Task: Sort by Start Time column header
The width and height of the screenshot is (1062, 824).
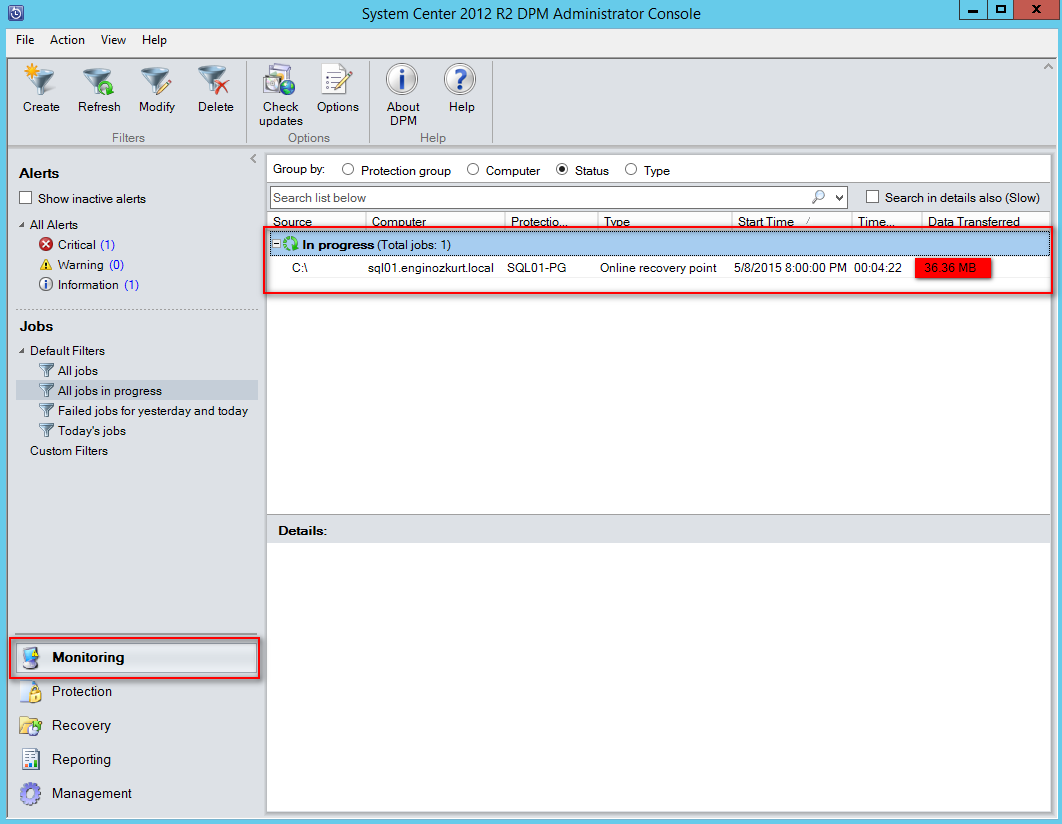Action: [791, 221]
